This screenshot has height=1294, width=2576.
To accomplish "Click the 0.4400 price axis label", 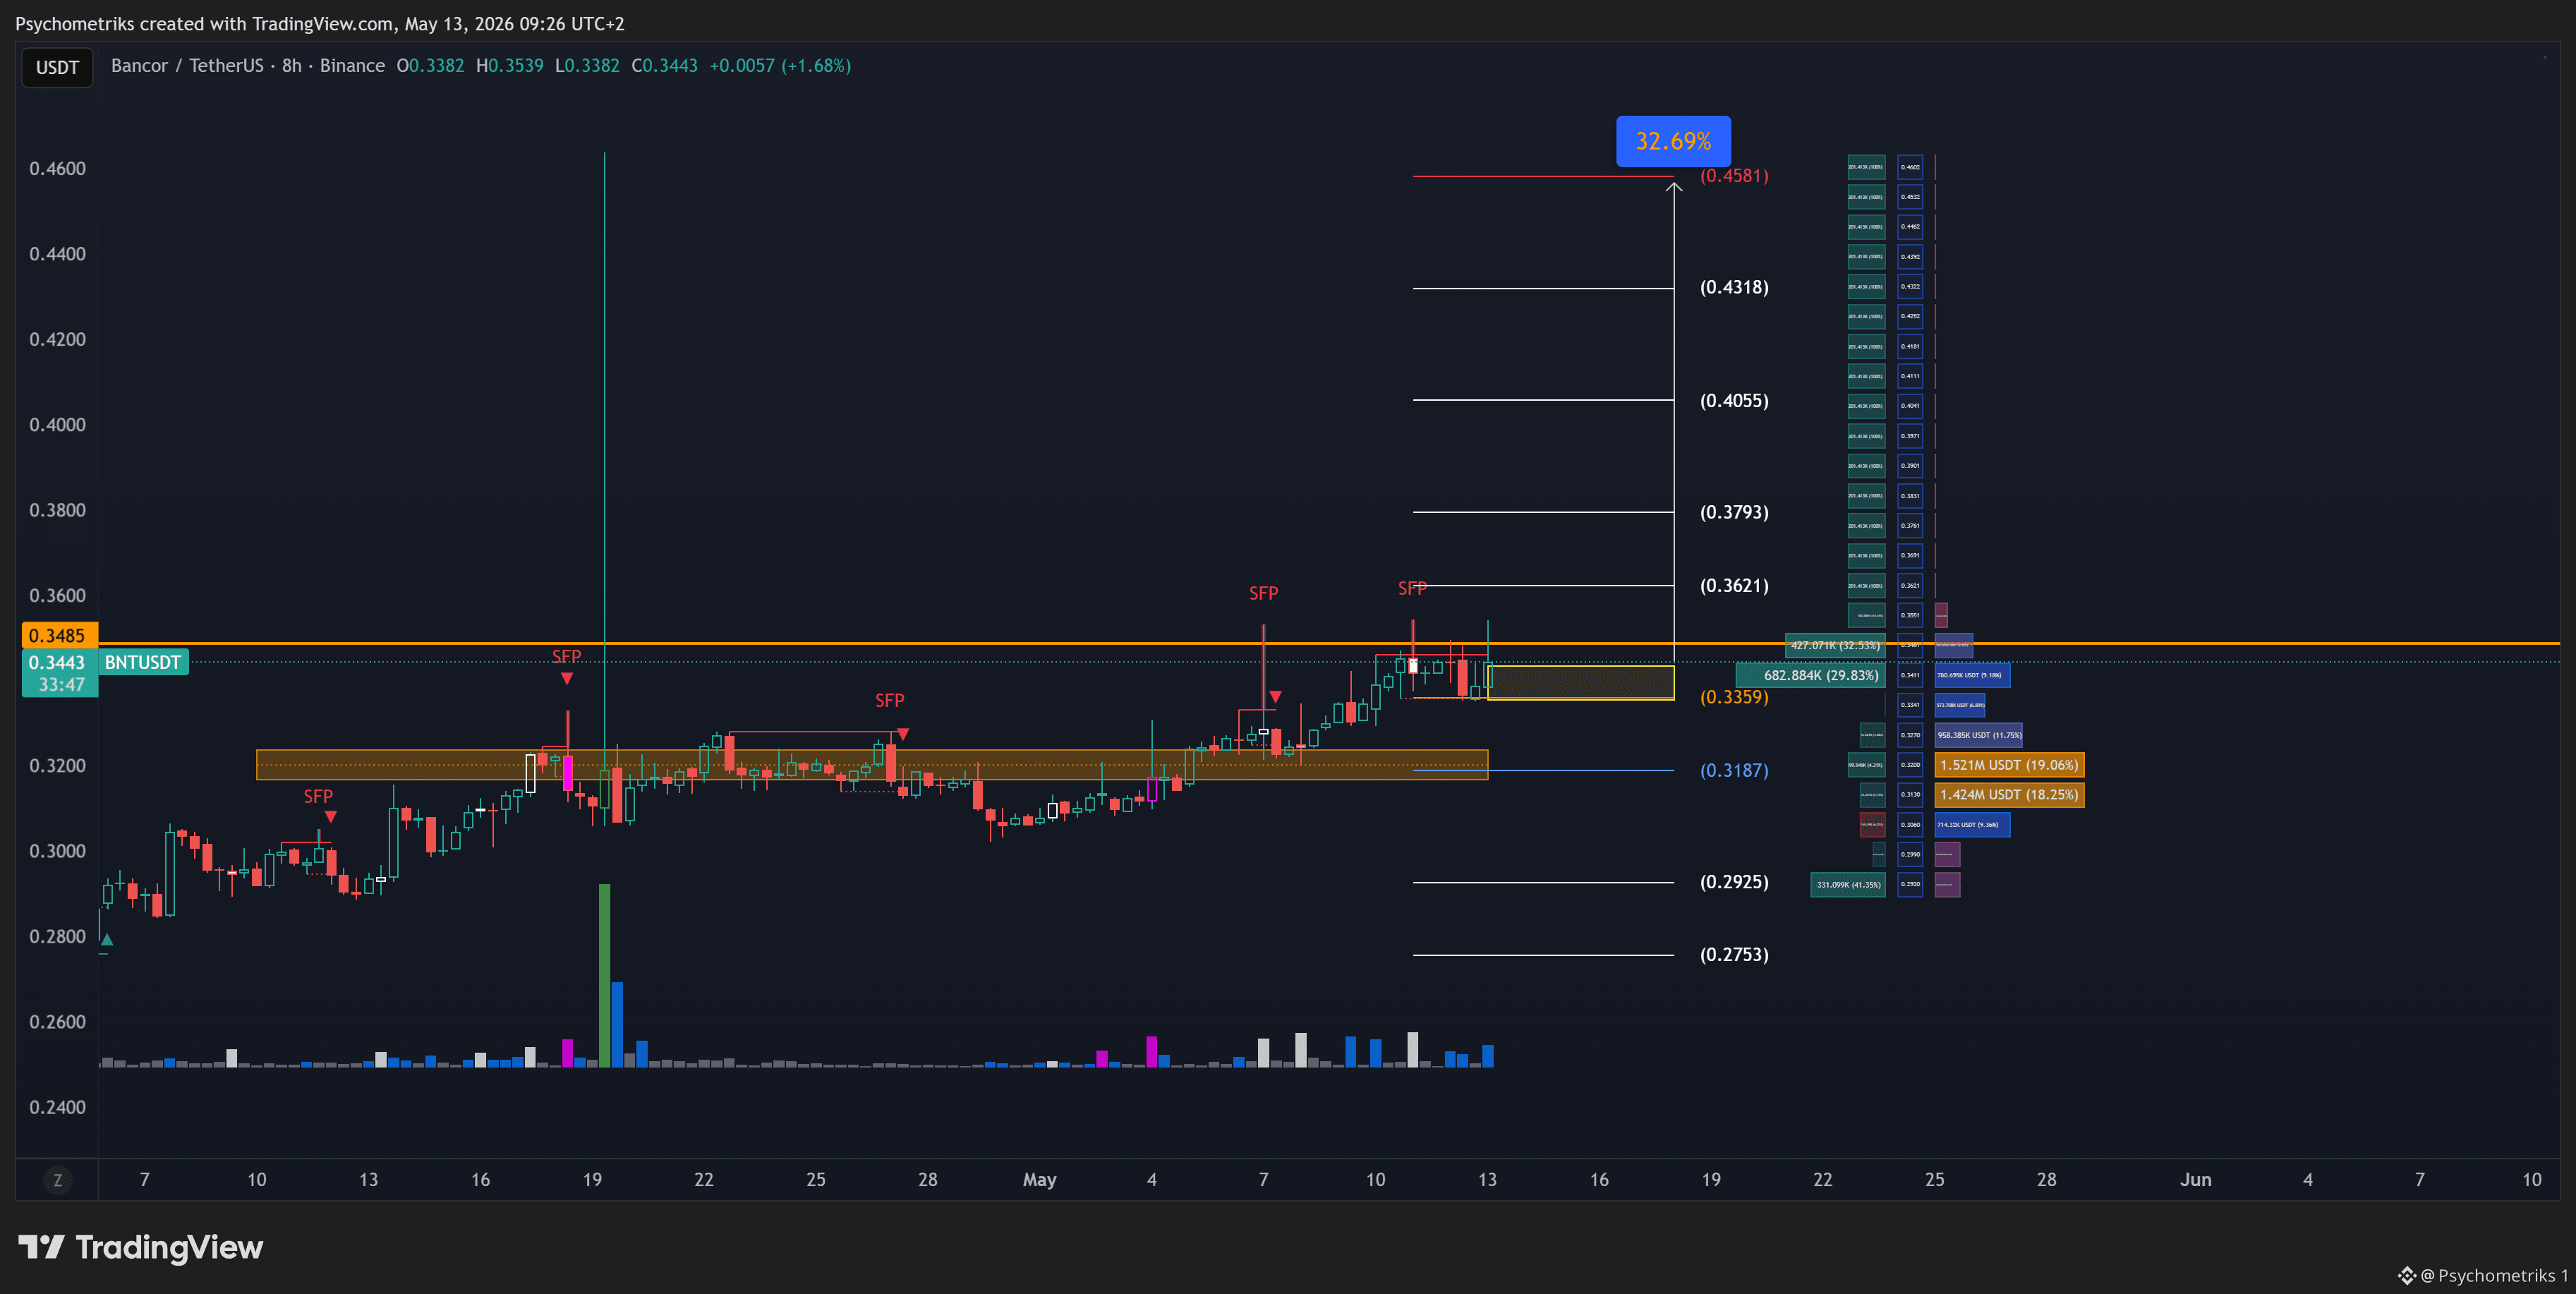I will 57,254.
